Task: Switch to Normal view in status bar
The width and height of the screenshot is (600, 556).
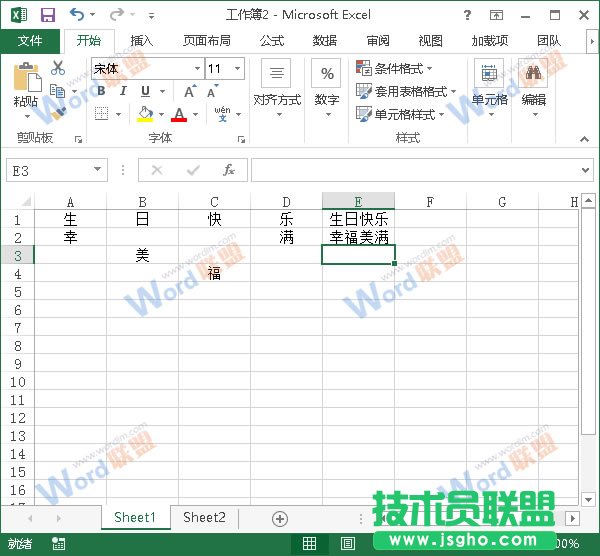Action: 310,543
